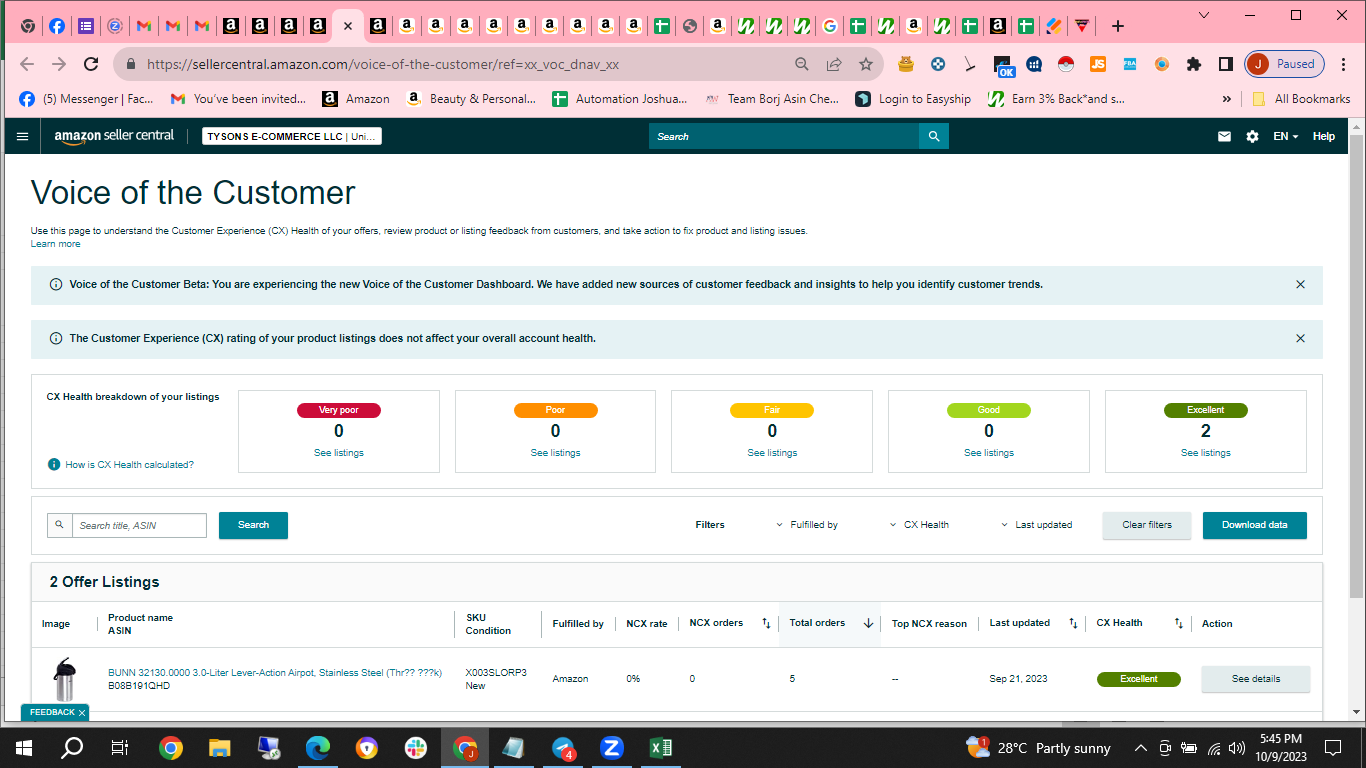
Task: Click the Search title, ASIN input field
Action: click(x=139, y=525)
